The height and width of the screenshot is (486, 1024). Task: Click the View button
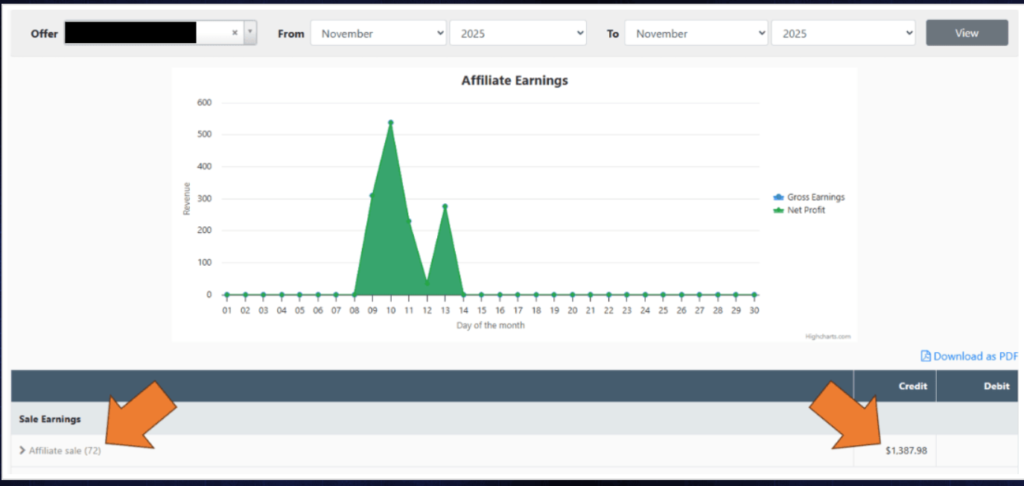[x=966, y=33]
